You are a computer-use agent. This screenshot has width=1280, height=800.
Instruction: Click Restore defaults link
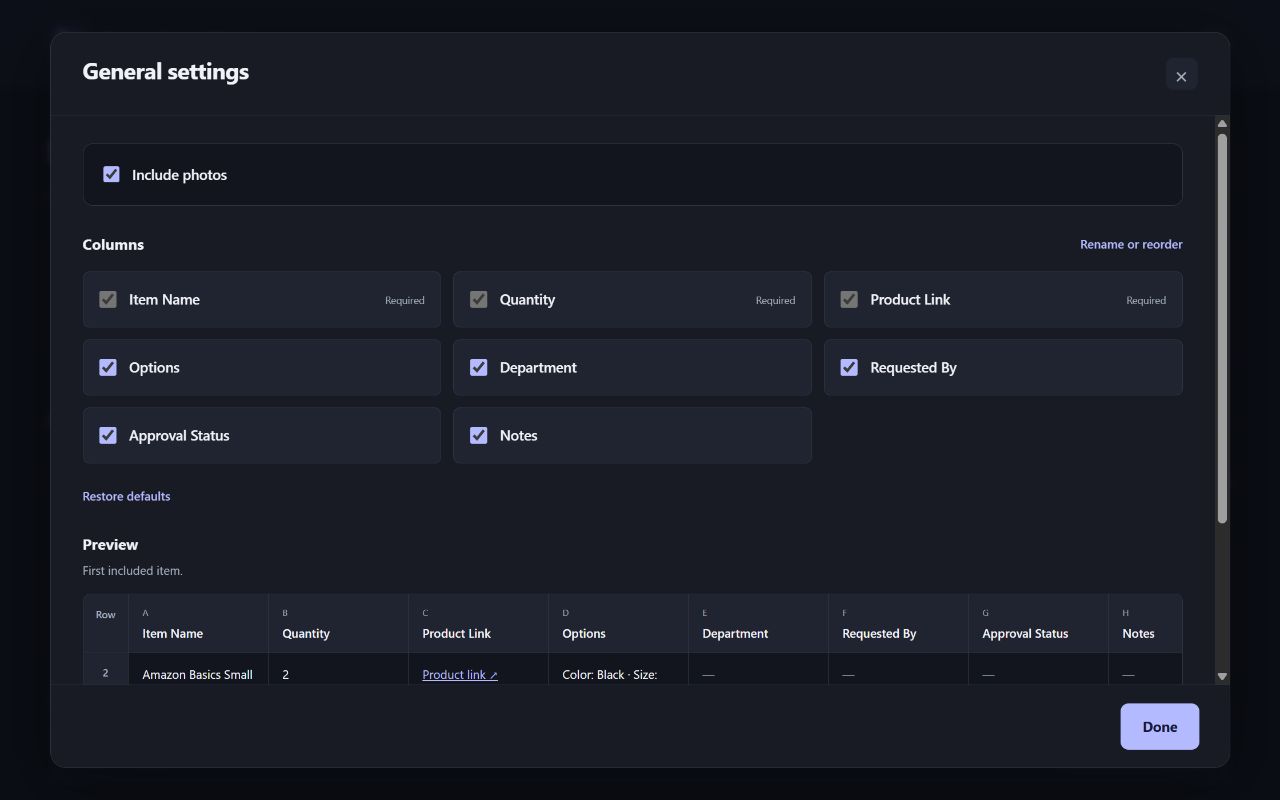(126, 496)
